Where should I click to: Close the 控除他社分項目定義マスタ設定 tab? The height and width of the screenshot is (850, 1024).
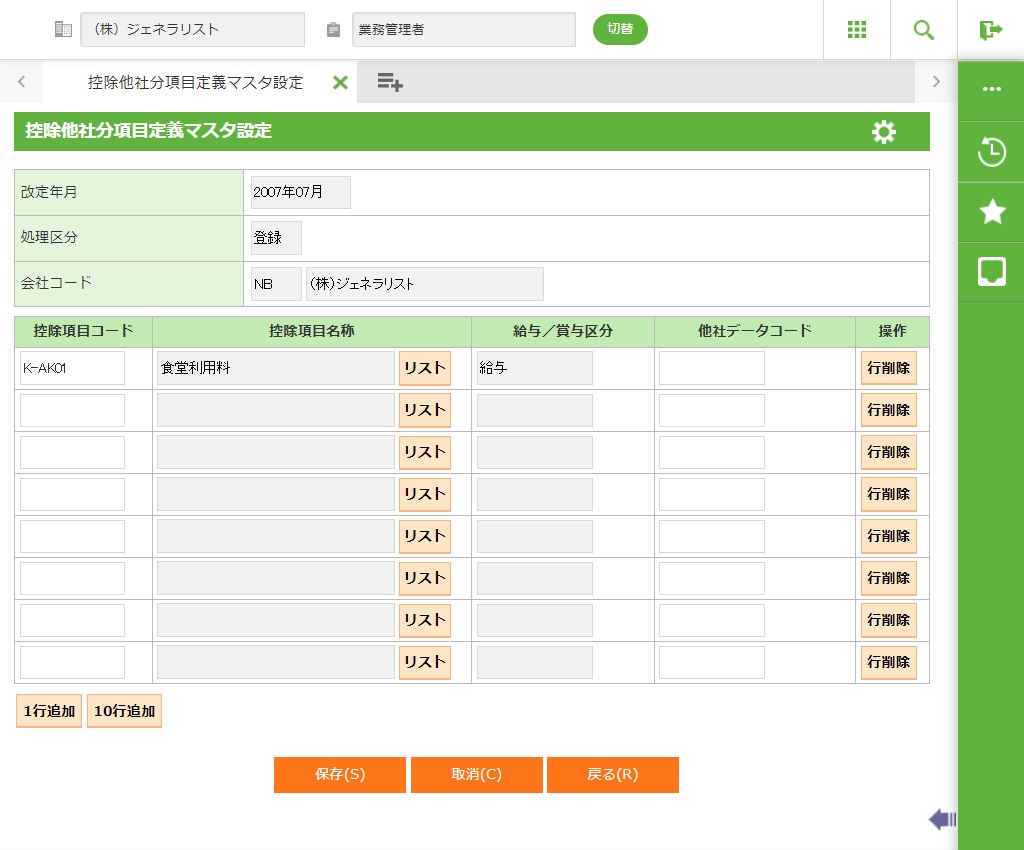pos(340,83)
